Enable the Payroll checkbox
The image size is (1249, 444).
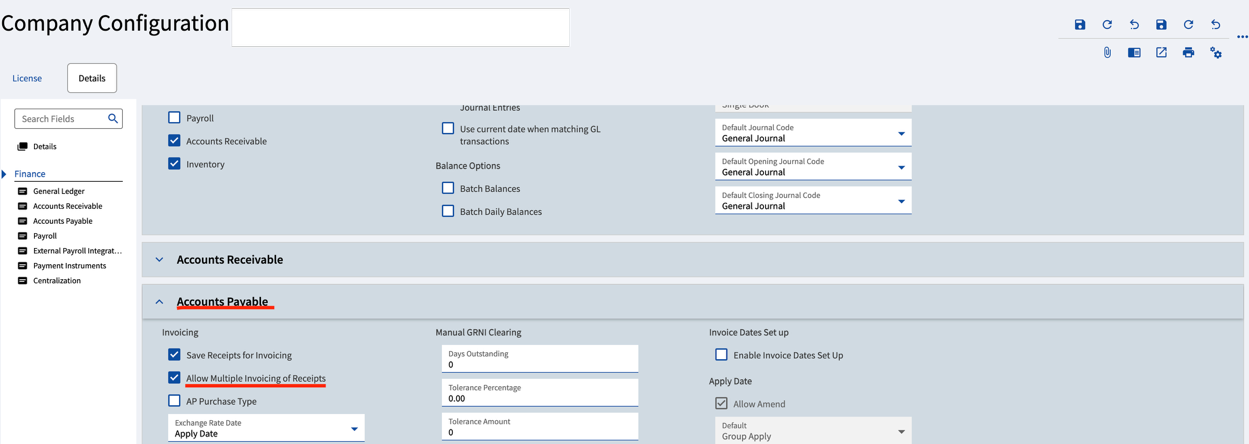point(174,118)
